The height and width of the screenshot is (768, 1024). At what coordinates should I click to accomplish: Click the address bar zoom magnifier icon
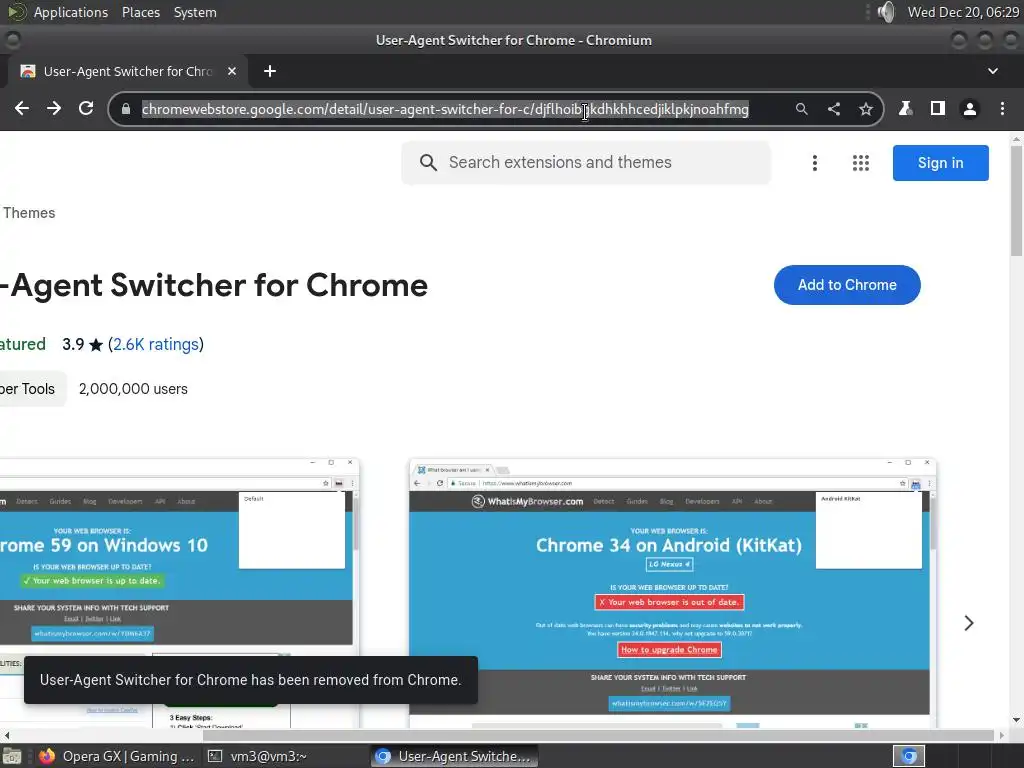801,109
